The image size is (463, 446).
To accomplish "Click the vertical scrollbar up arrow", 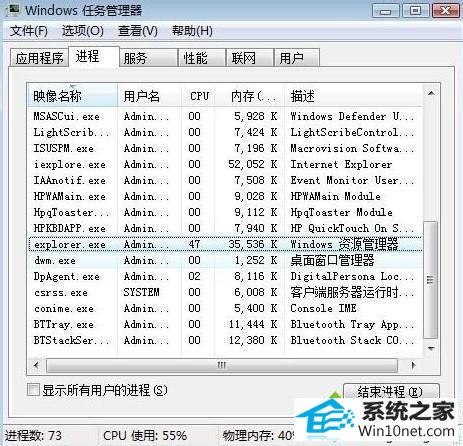I will (x=431, y=93).
